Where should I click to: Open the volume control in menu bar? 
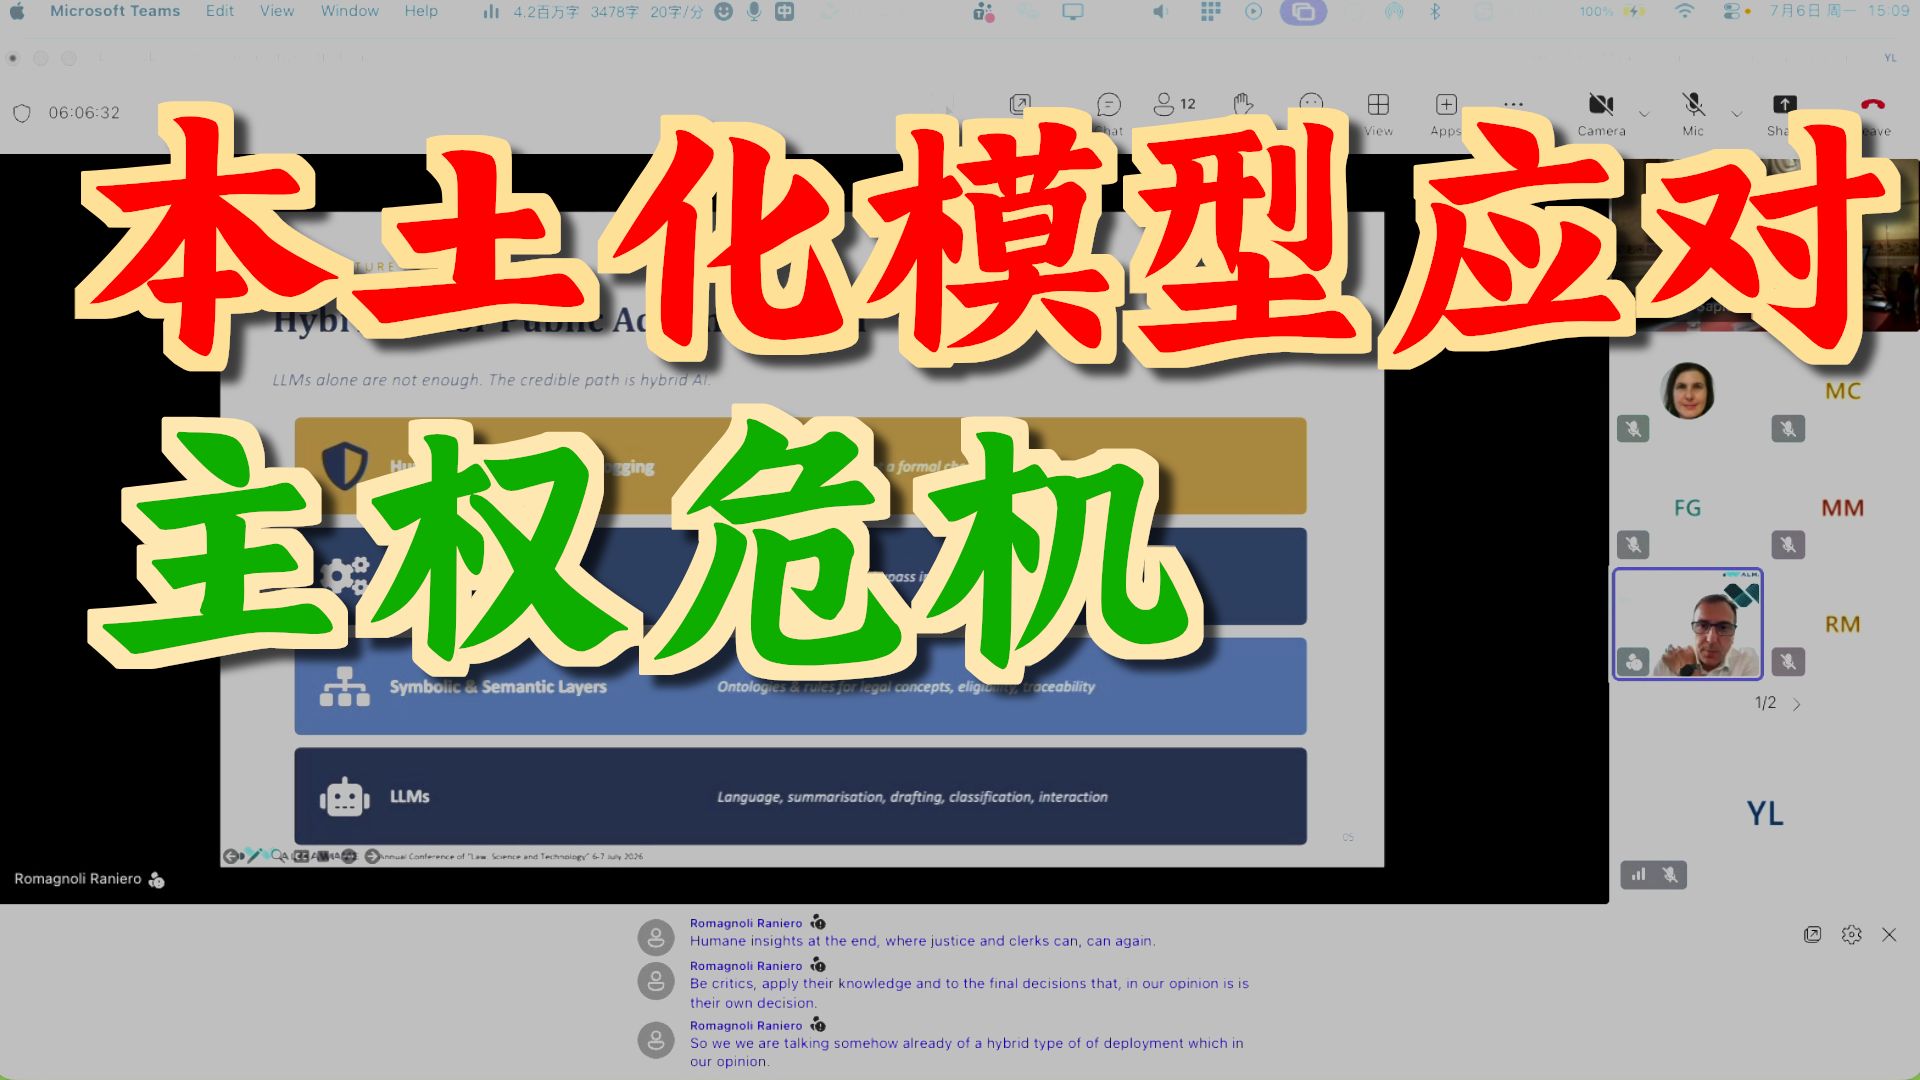tap(1160, 12)
